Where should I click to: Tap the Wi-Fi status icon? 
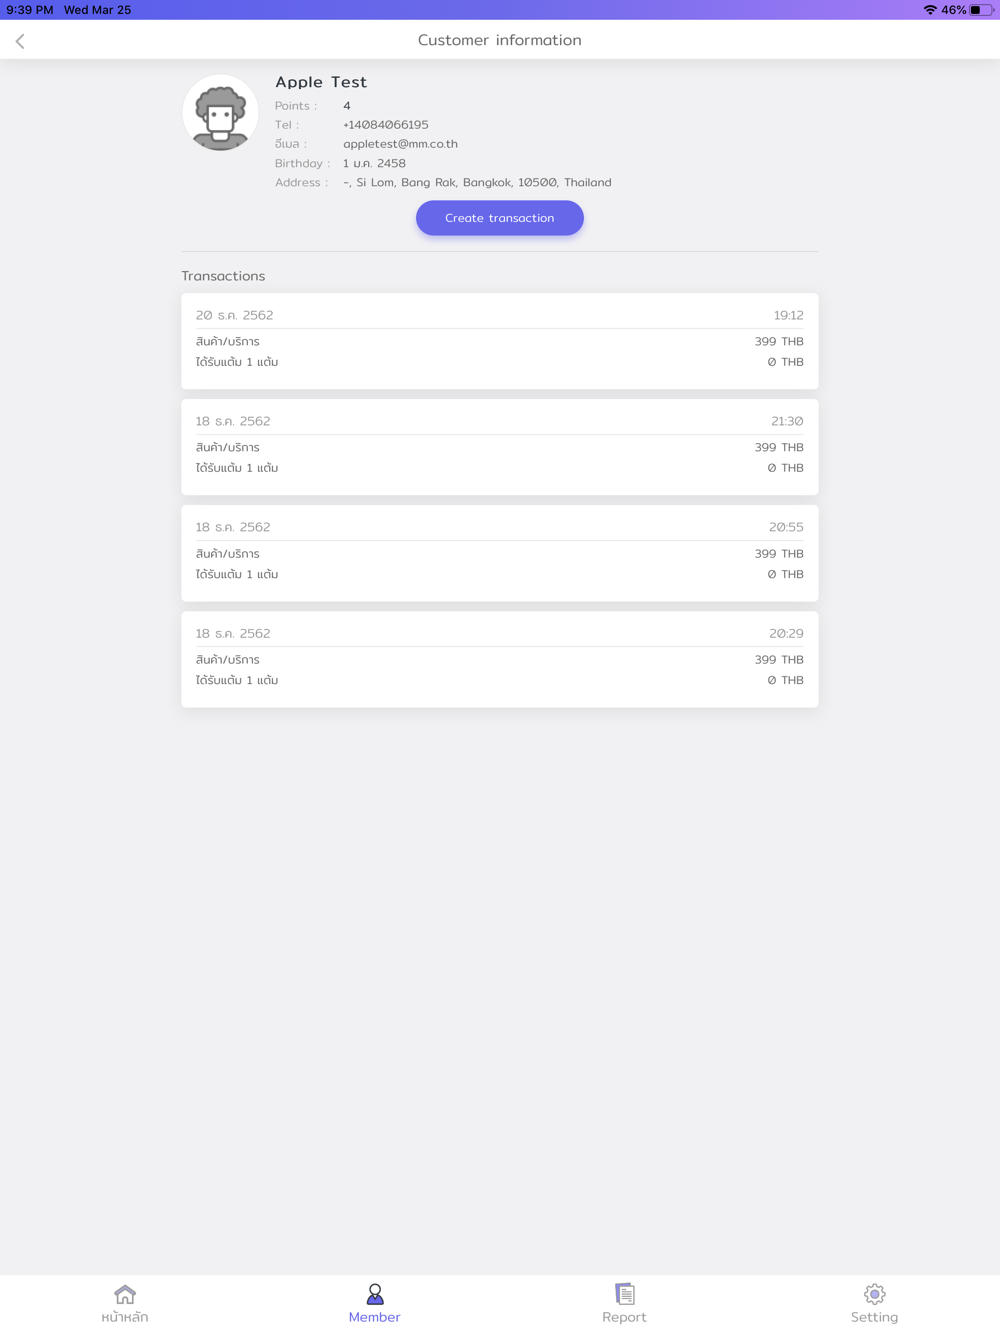[x=930, y=10]
